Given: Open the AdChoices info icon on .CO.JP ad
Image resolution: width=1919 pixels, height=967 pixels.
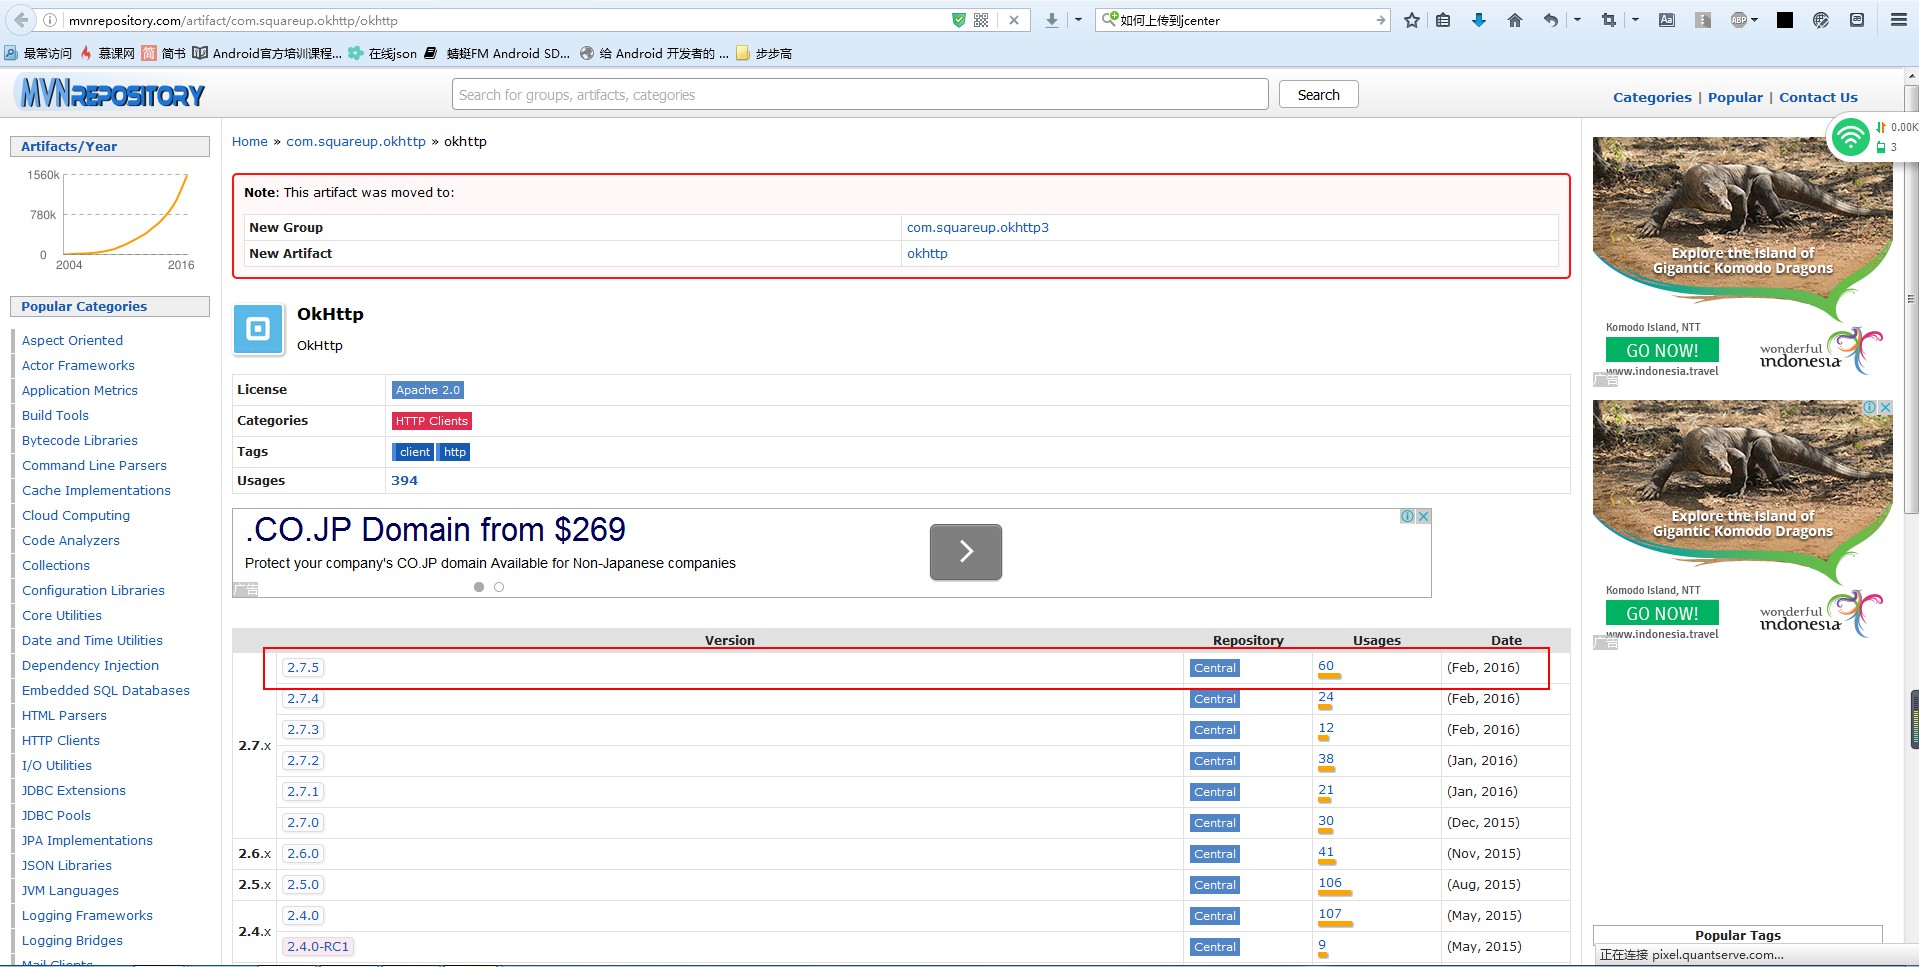Looking at the screenshot, I should [x=1407, y=516].
